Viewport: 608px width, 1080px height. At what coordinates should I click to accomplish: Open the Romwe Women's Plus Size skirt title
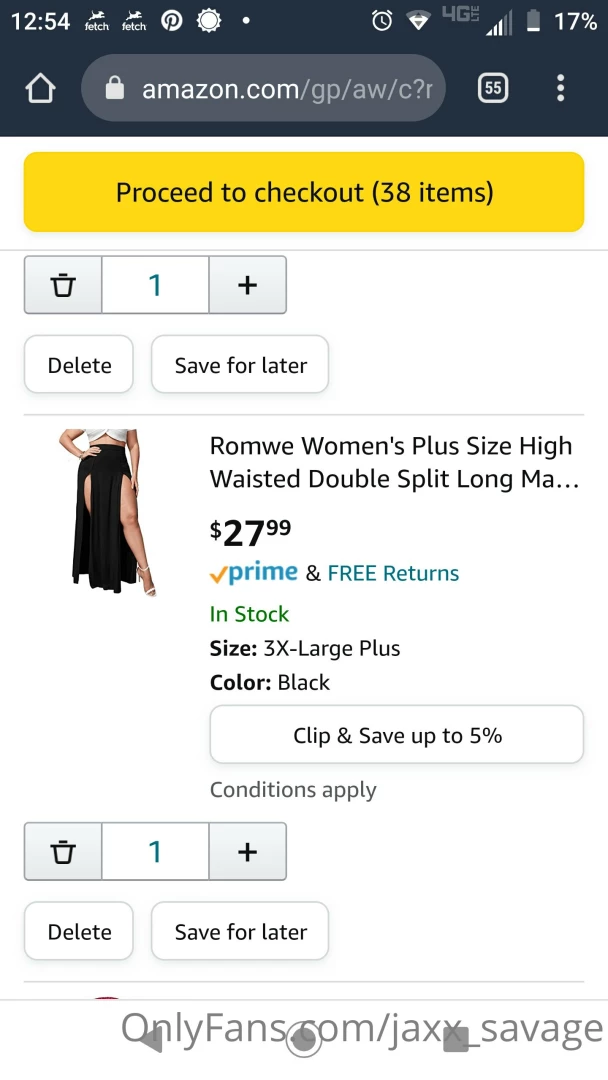[392, 462]
